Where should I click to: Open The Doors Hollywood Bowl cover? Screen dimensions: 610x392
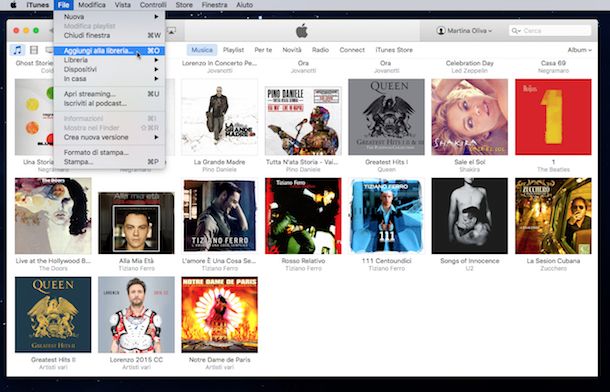[x=53, y=216]
